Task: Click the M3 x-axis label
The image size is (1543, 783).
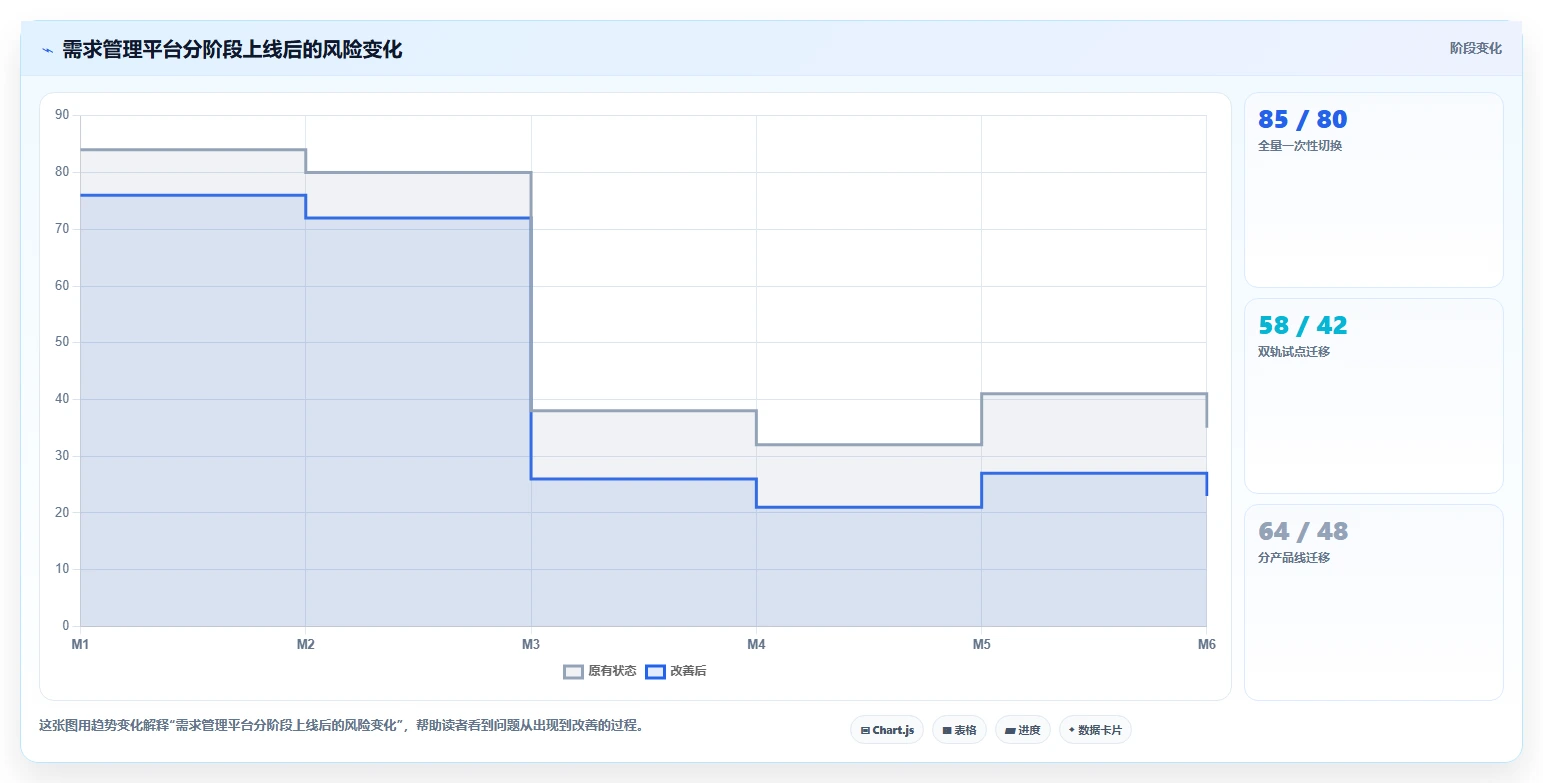Action: tap(531, 644)
